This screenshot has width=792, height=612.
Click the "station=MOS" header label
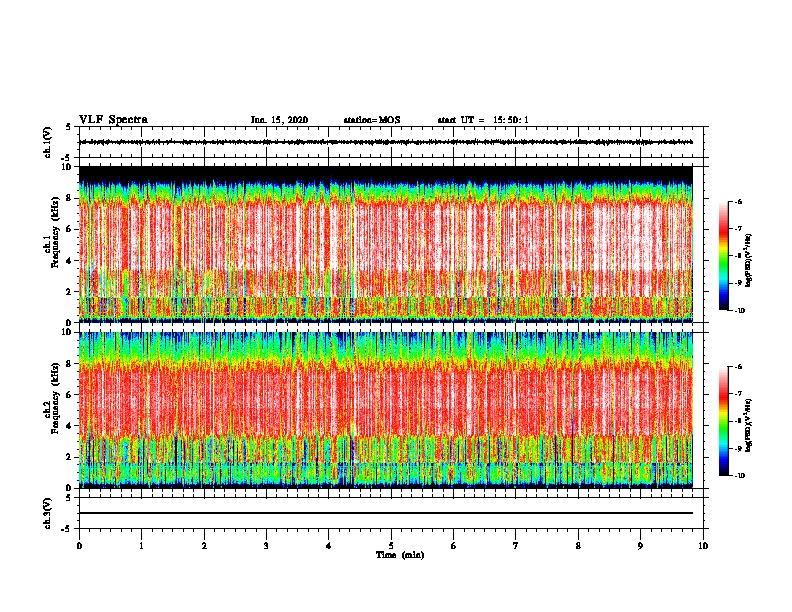(372, 120)
